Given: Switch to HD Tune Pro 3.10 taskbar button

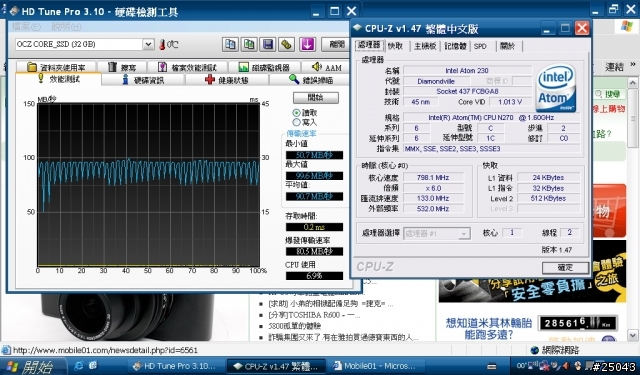Looking at the screenshot, I should click(x=176, y=366).
